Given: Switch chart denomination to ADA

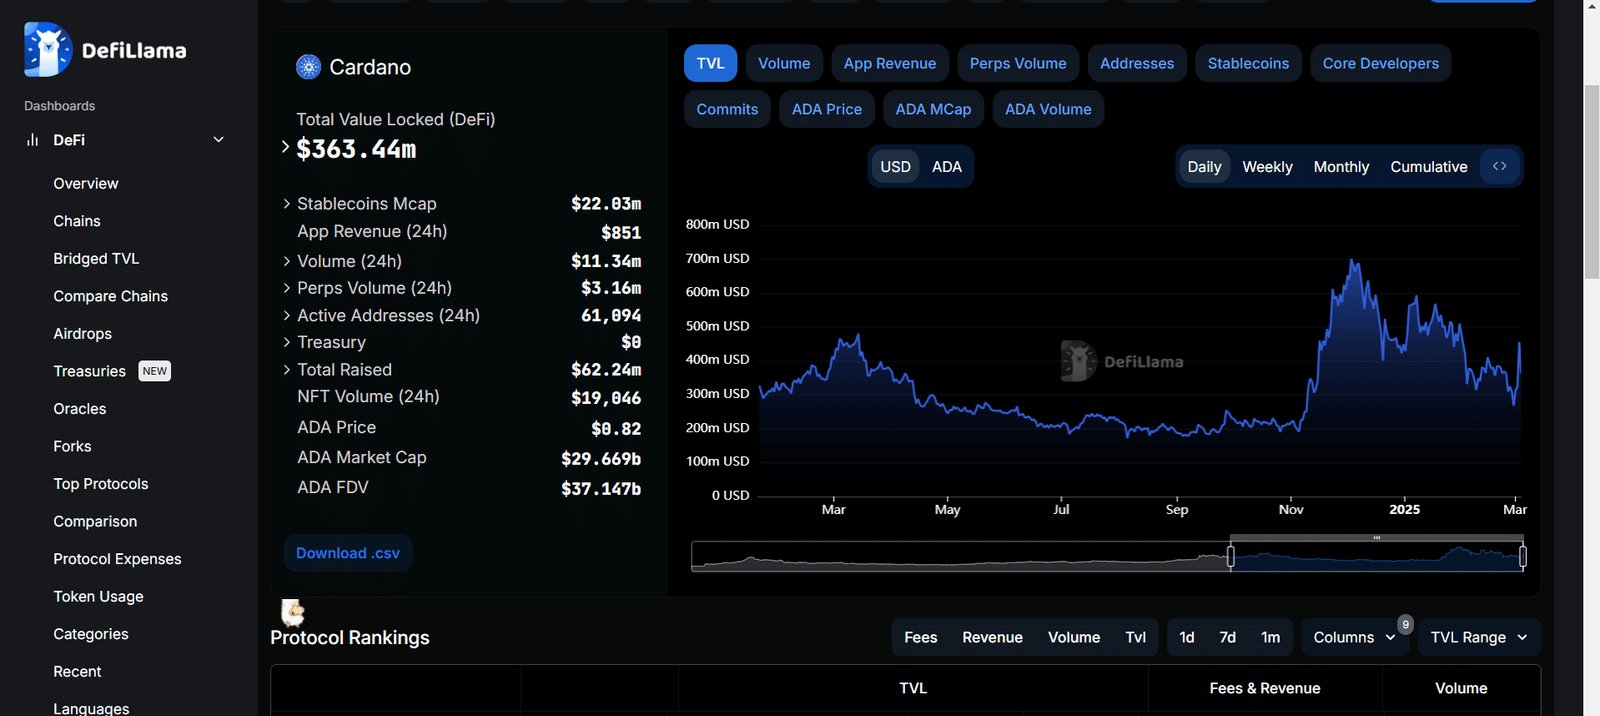Looking at the screenshot, I should pos(946,167).
